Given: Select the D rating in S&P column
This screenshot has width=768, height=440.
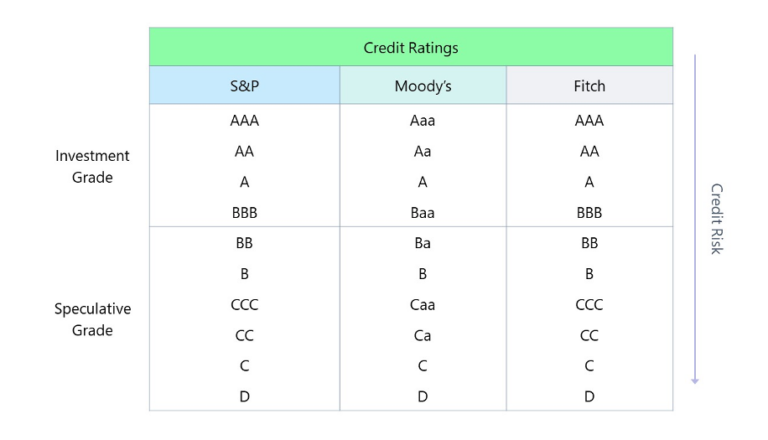Looking at the screenshot, I should click(x=244, y=397).
